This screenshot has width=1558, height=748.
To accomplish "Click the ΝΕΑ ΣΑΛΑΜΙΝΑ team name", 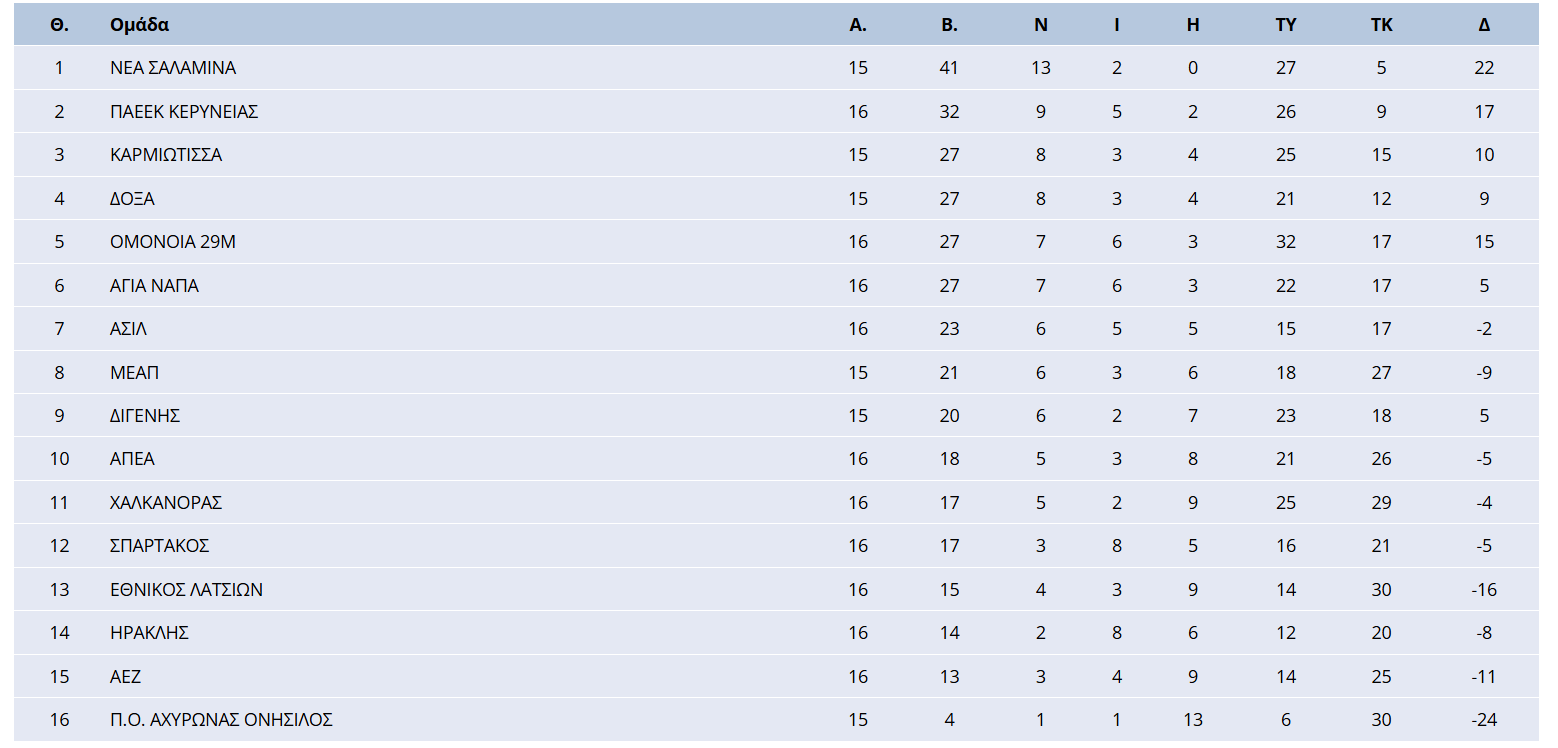I will click(173, 68).
